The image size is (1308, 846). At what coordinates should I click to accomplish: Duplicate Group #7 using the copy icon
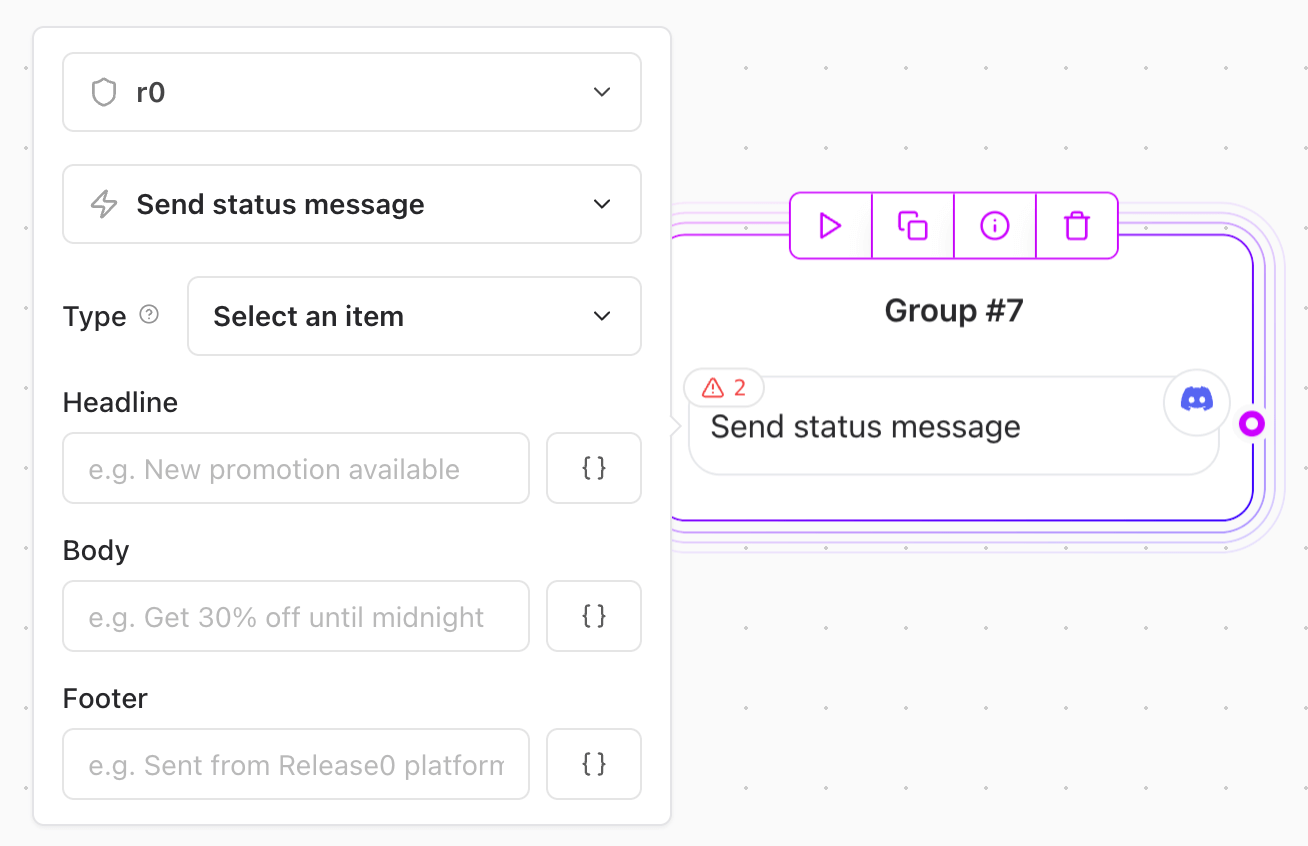(x=912, y=226)
